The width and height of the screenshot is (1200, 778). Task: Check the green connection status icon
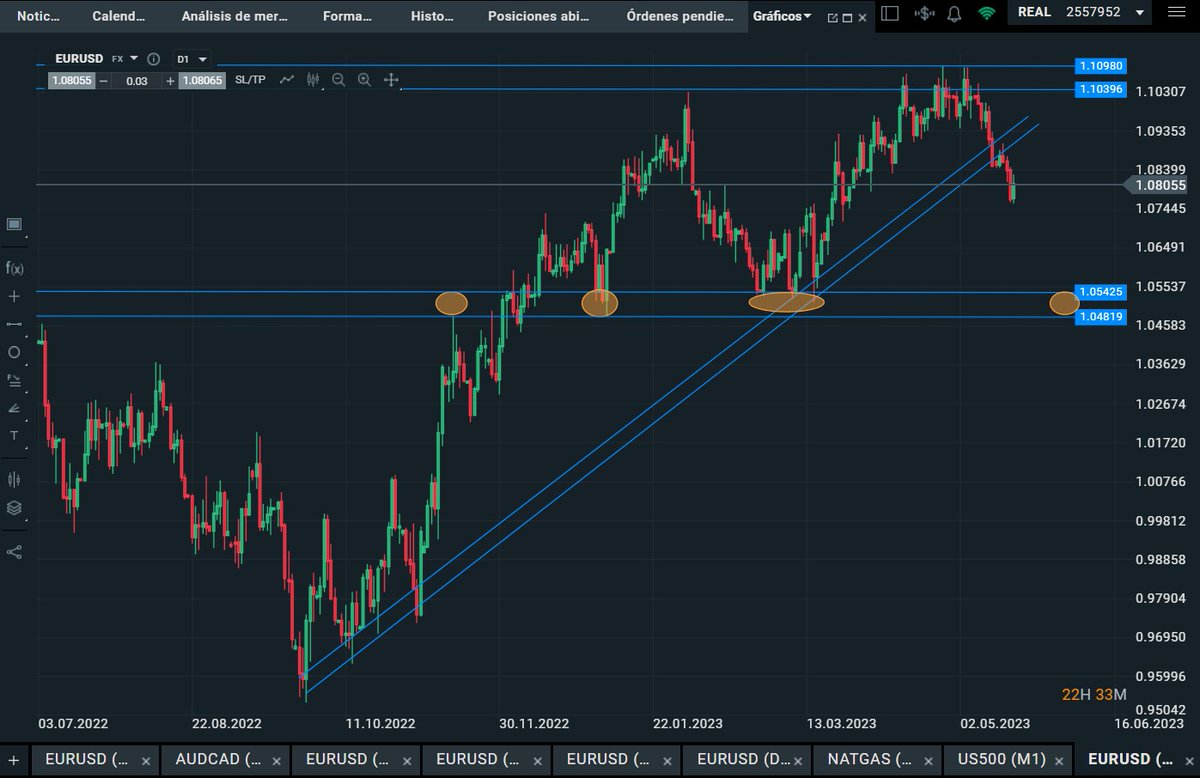(987, 13)
